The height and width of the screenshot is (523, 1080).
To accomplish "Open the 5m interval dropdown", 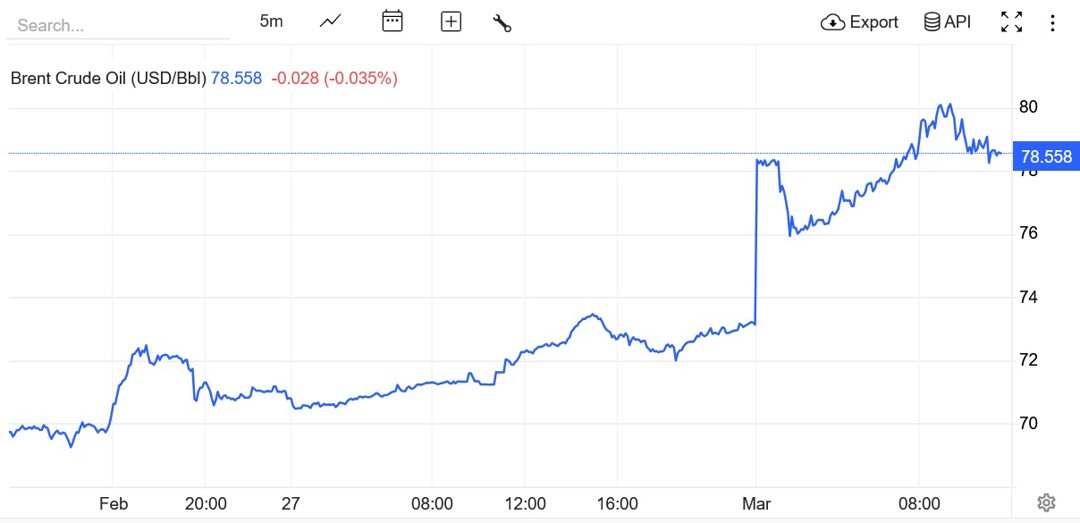I will (271, 22).
